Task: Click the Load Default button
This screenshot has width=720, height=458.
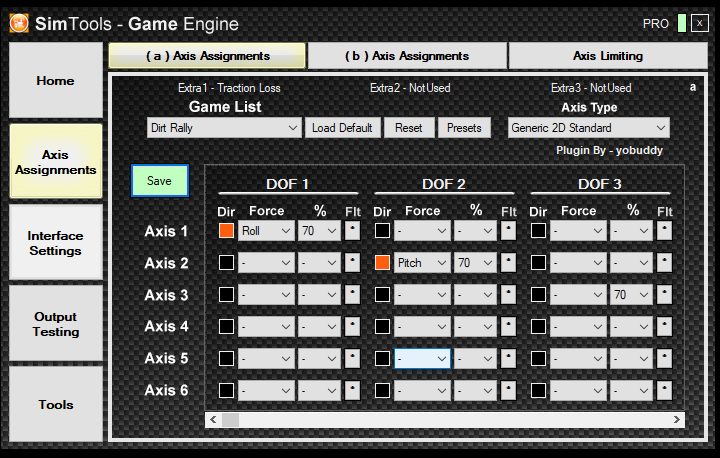Action: pyautogui.click(x=342, y=128)
